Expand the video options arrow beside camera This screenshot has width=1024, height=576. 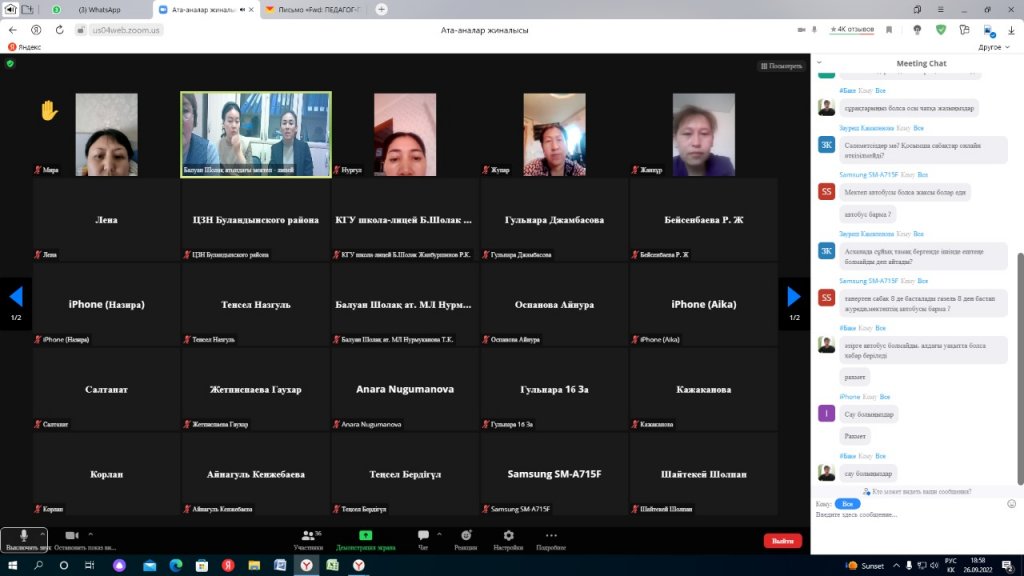[x=90, y=533]
